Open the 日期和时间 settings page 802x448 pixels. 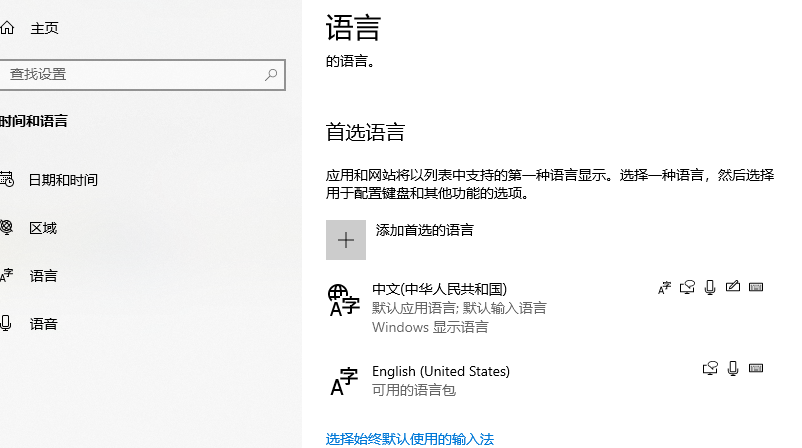63,180
